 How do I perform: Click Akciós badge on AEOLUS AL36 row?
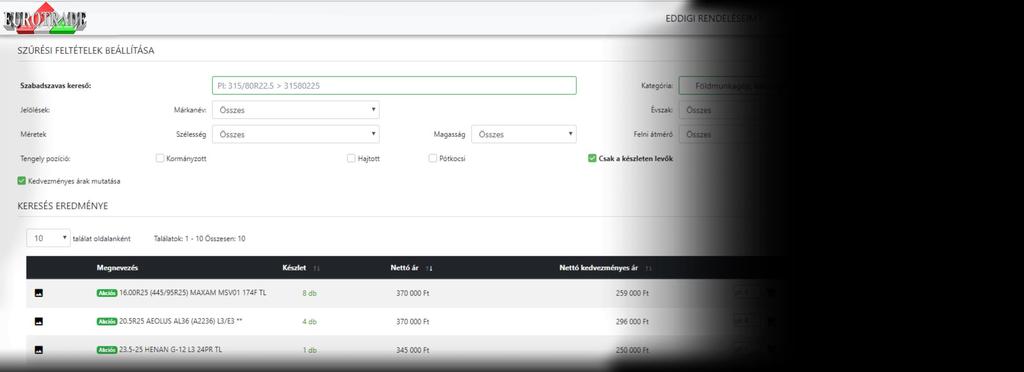[107, 322]
